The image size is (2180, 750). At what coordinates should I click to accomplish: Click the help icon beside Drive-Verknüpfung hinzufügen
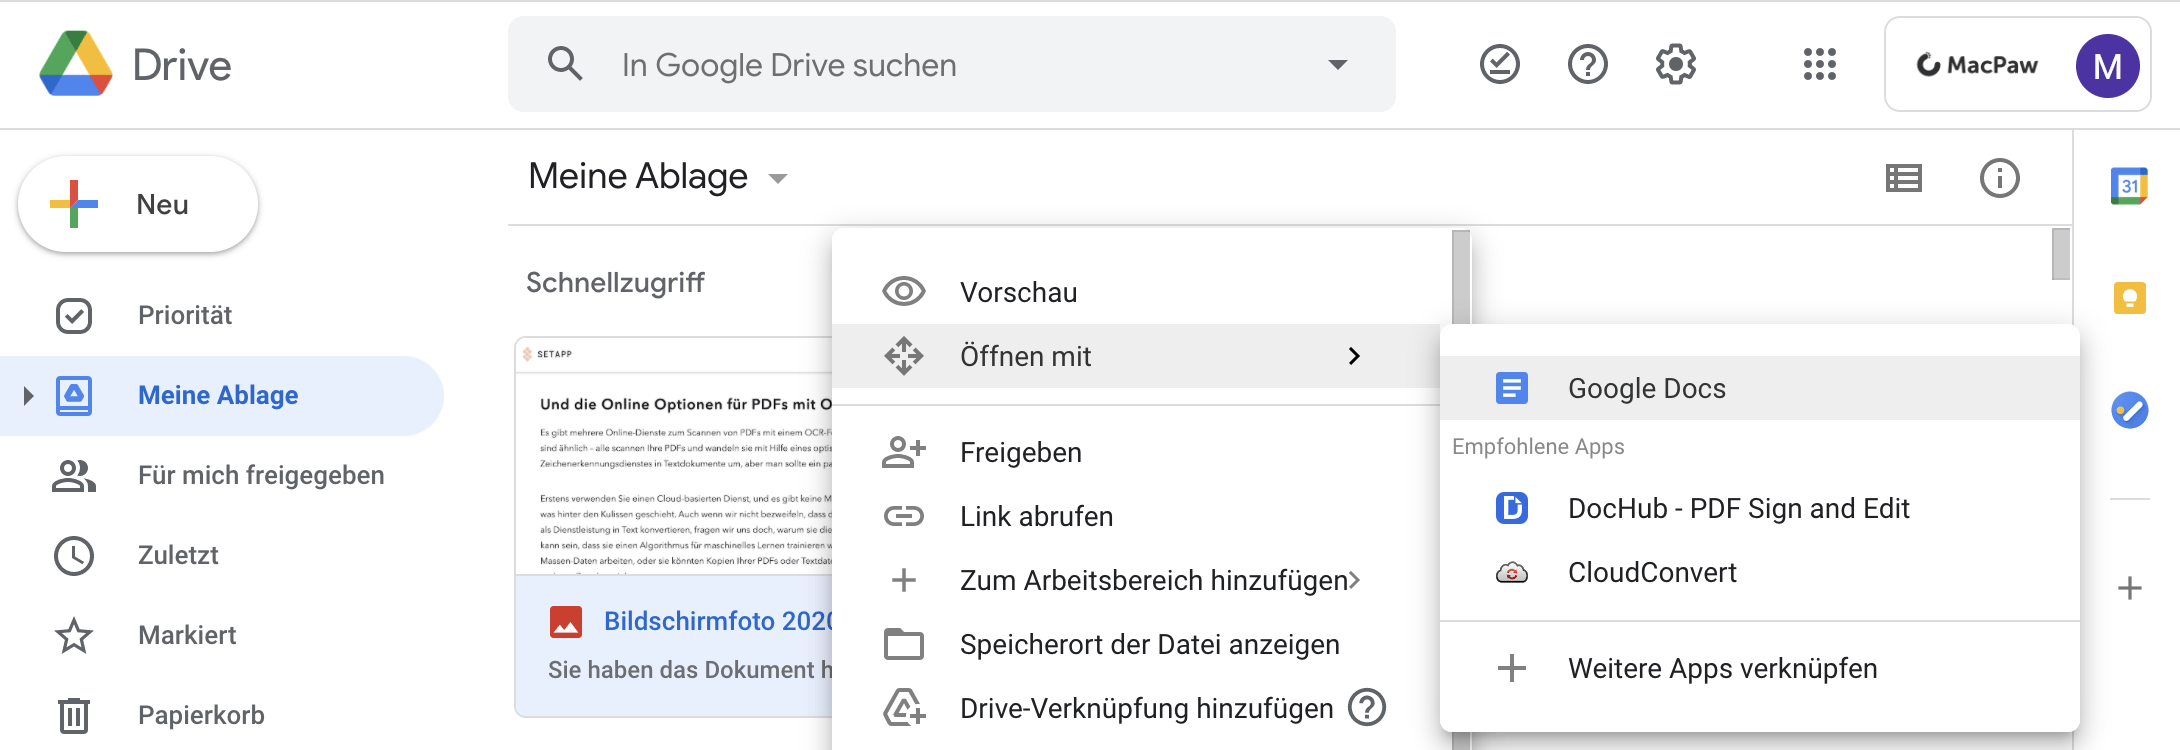pos(1367,708)
